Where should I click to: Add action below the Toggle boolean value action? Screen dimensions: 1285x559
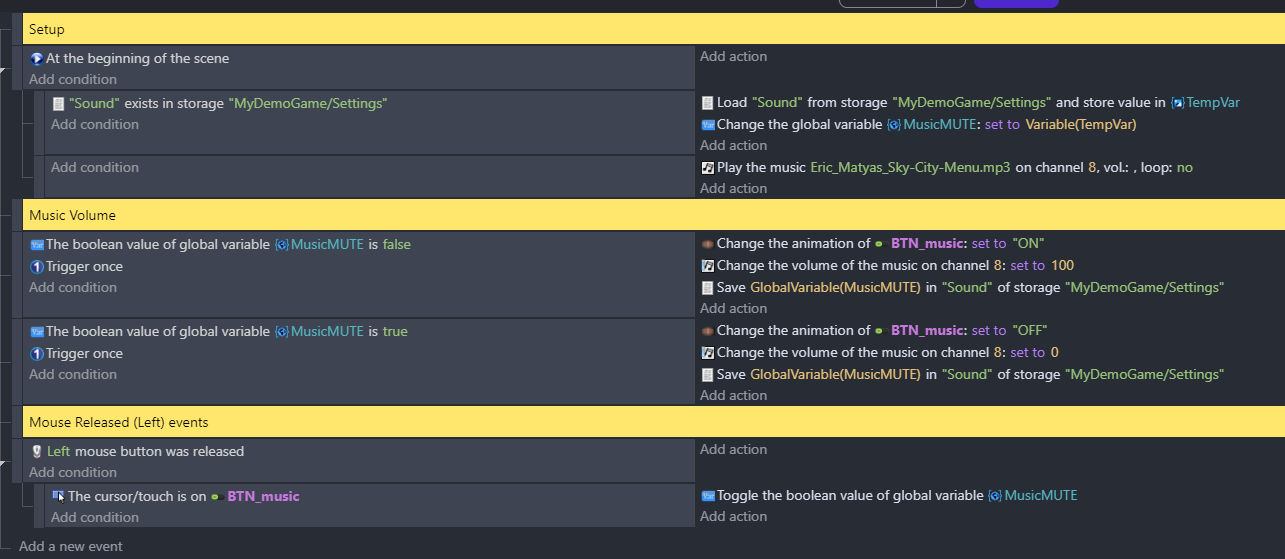pyautogui.click(x=734, y=517)
